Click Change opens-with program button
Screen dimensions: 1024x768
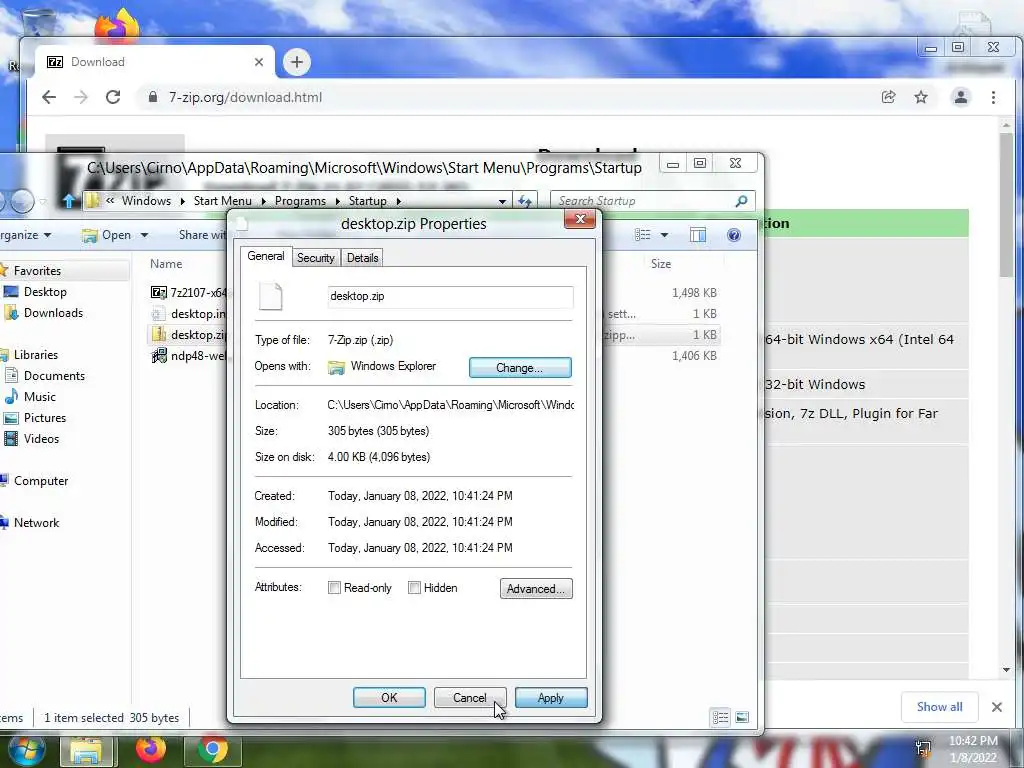click(520, 368)
